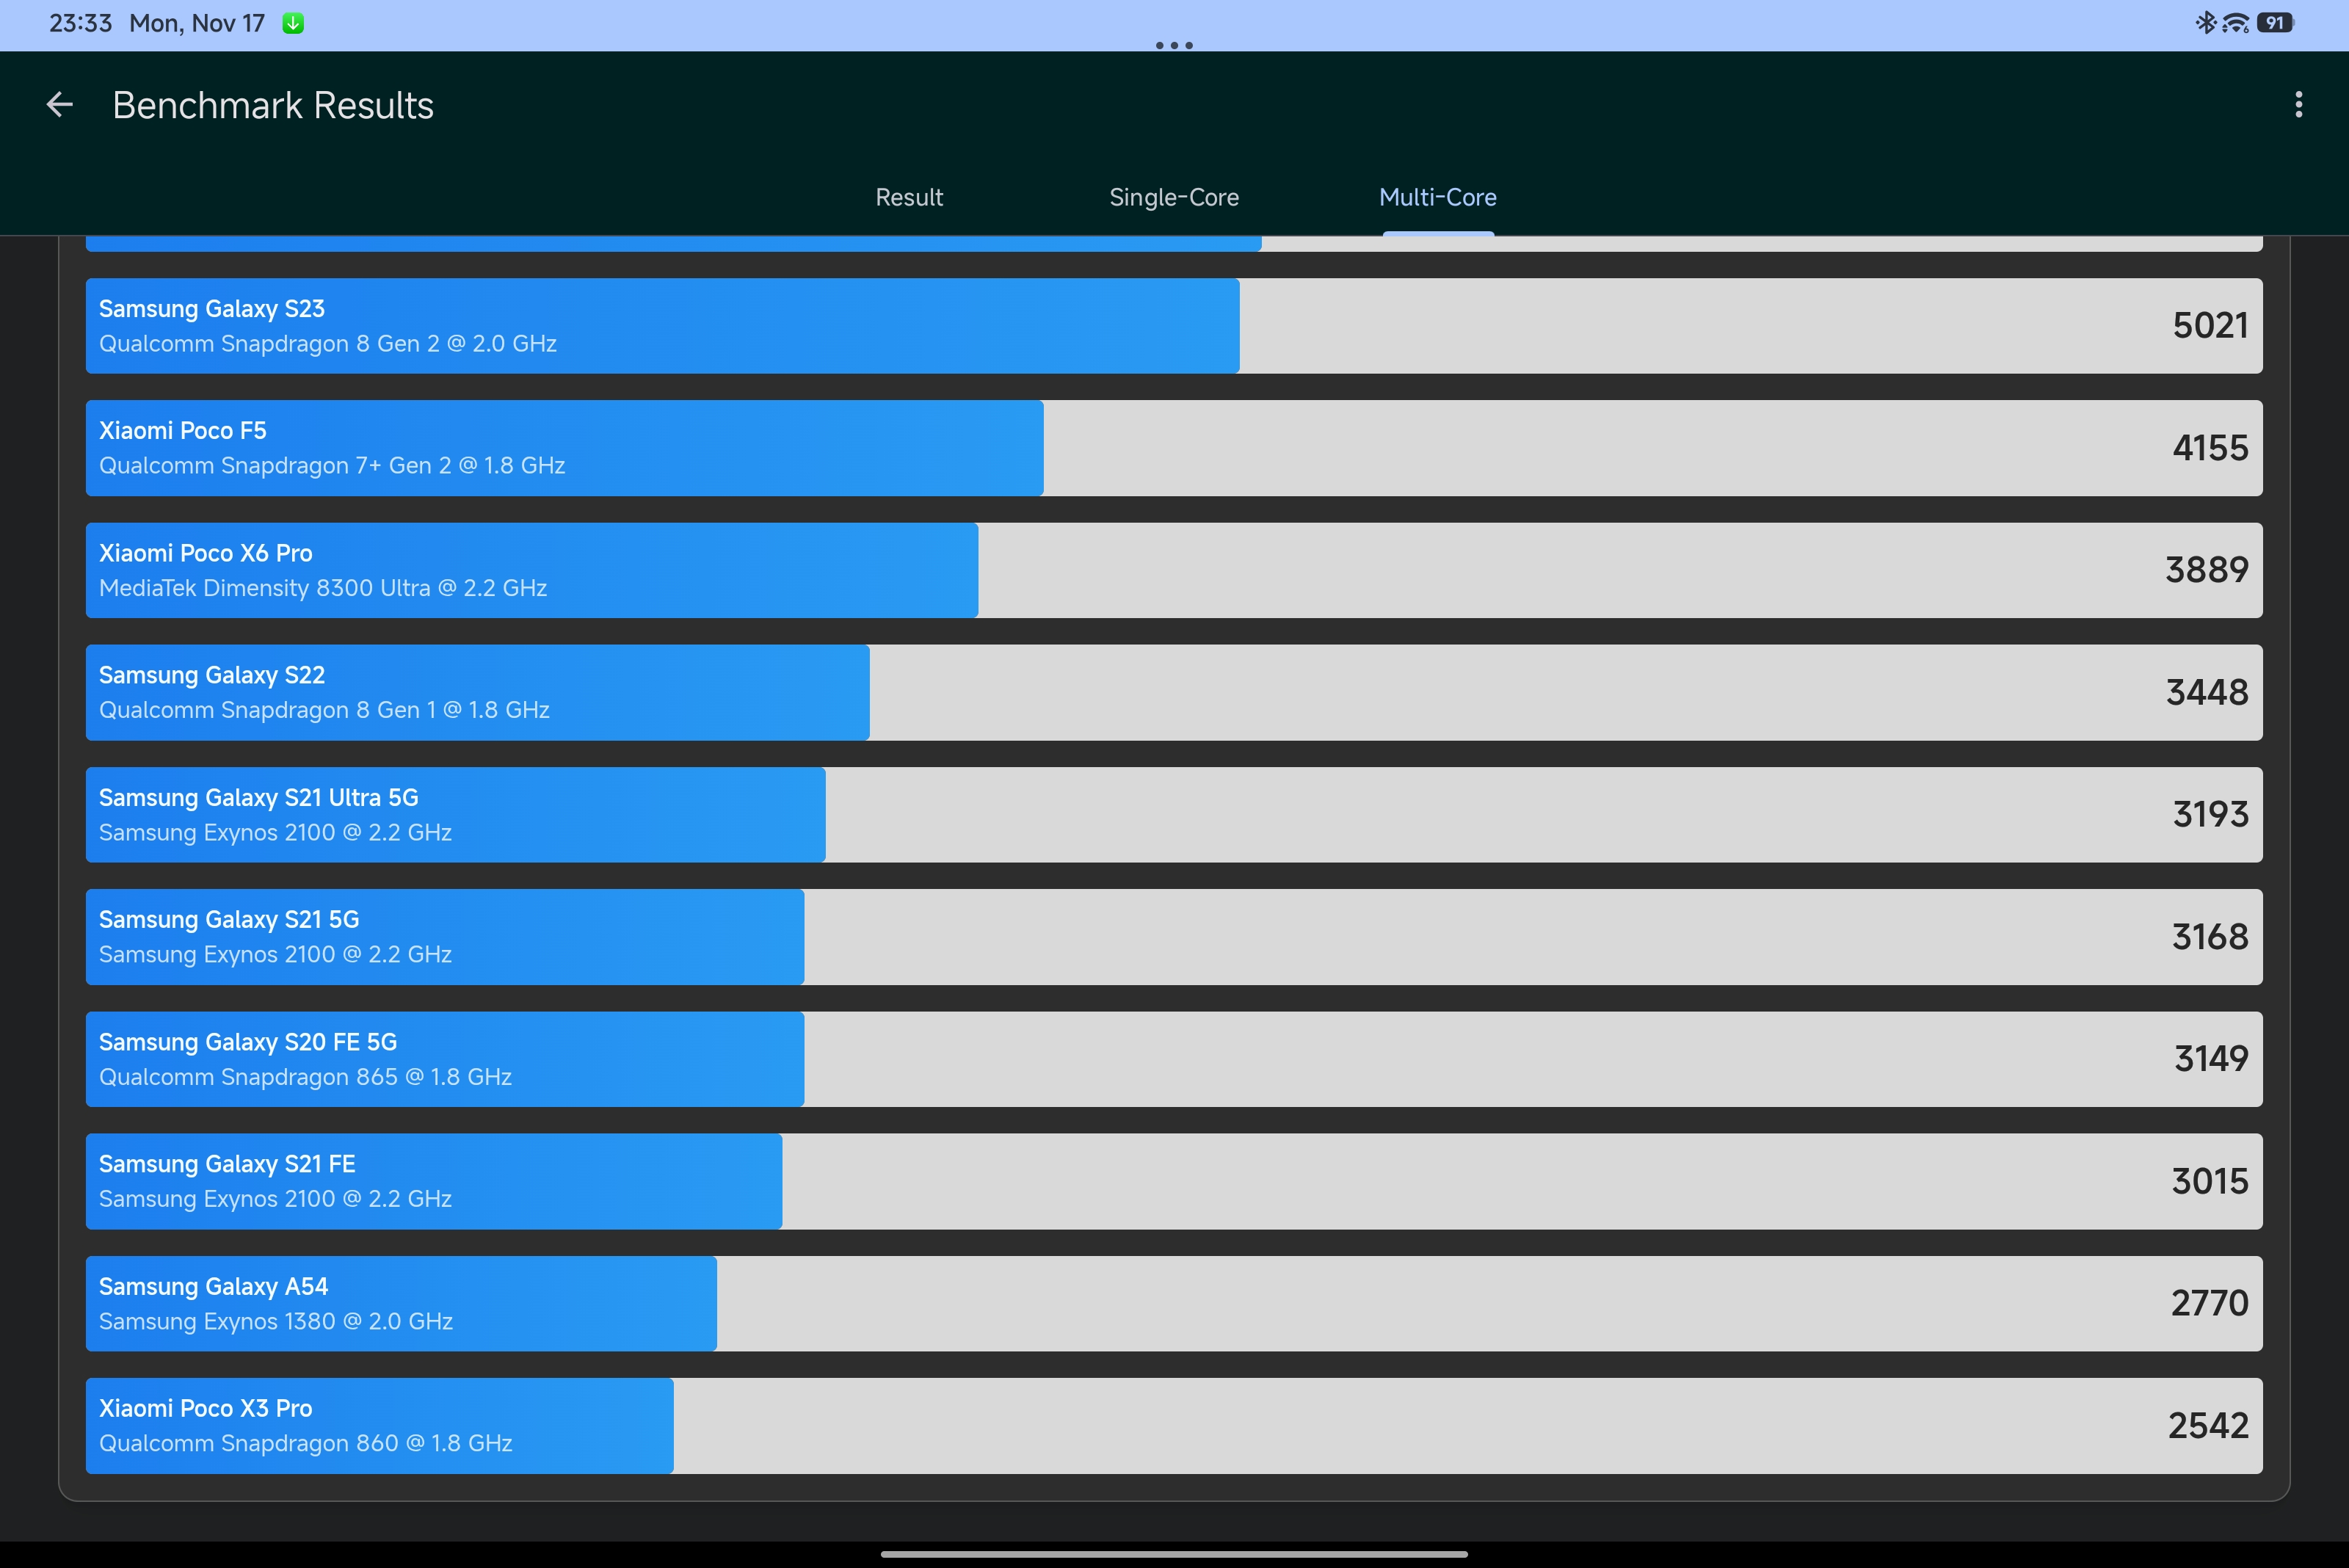Switch to the Single-Core tab
Image resolution: width=2349 pixels, height=1568 pixels.
(x=1174, y=197)
